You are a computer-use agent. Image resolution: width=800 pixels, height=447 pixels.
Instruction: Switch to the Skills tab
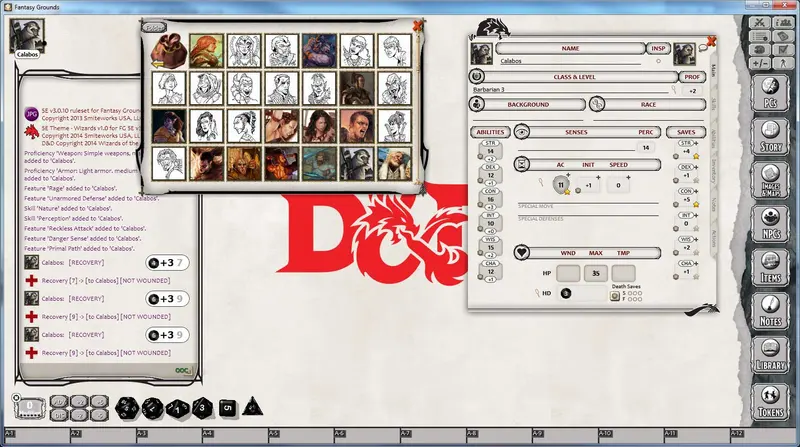click(x=714, y=104)
